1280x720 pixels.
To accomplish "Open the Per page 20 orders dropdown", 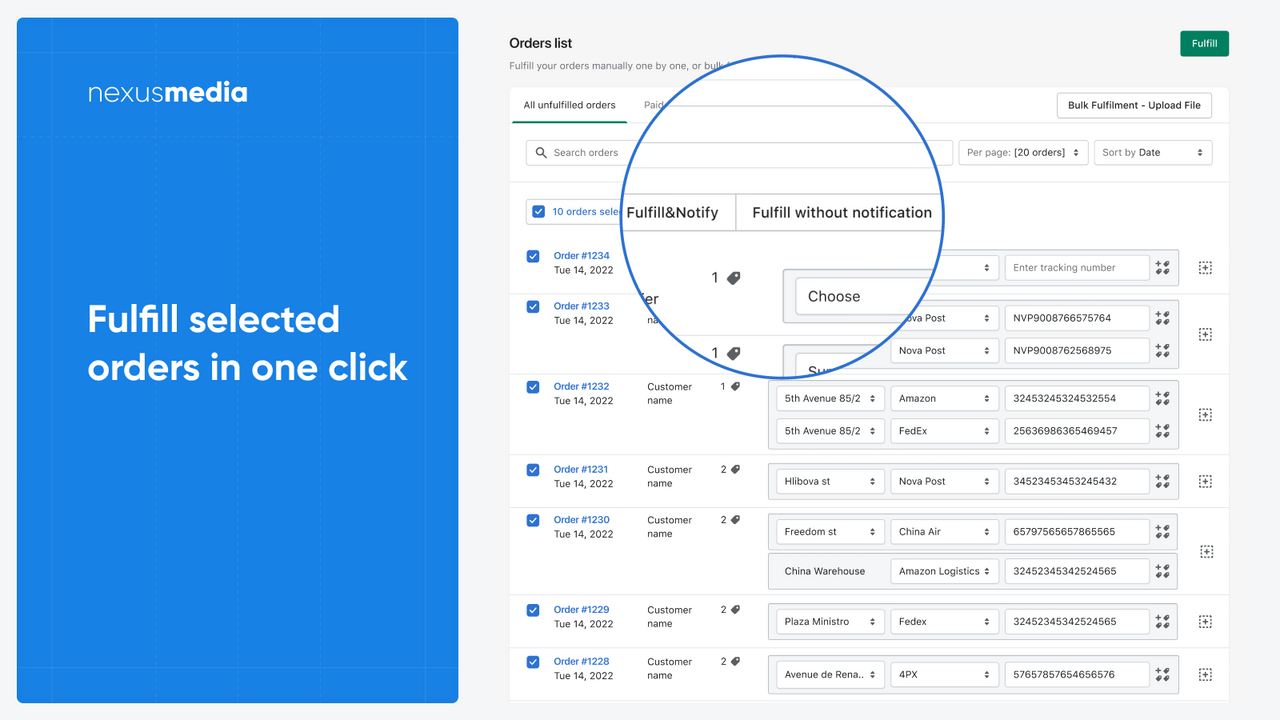I will 1023,153.
